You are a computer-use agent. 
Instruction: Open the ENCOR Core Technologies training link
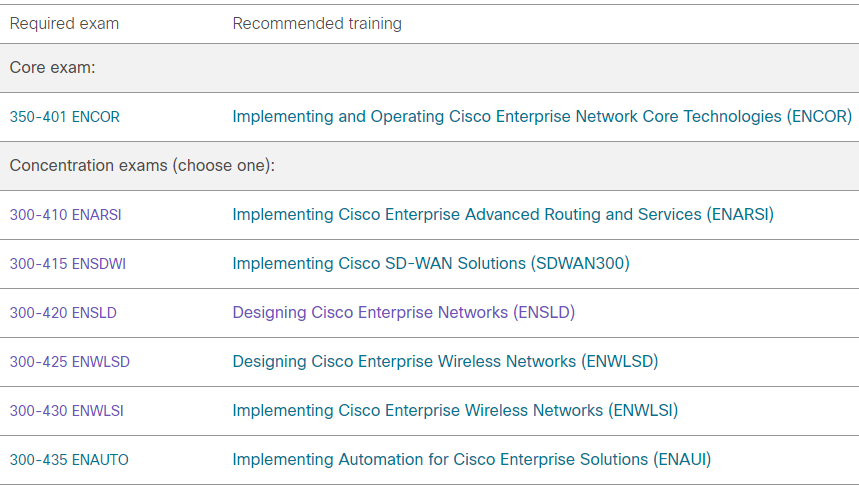(x=541, y=117)
